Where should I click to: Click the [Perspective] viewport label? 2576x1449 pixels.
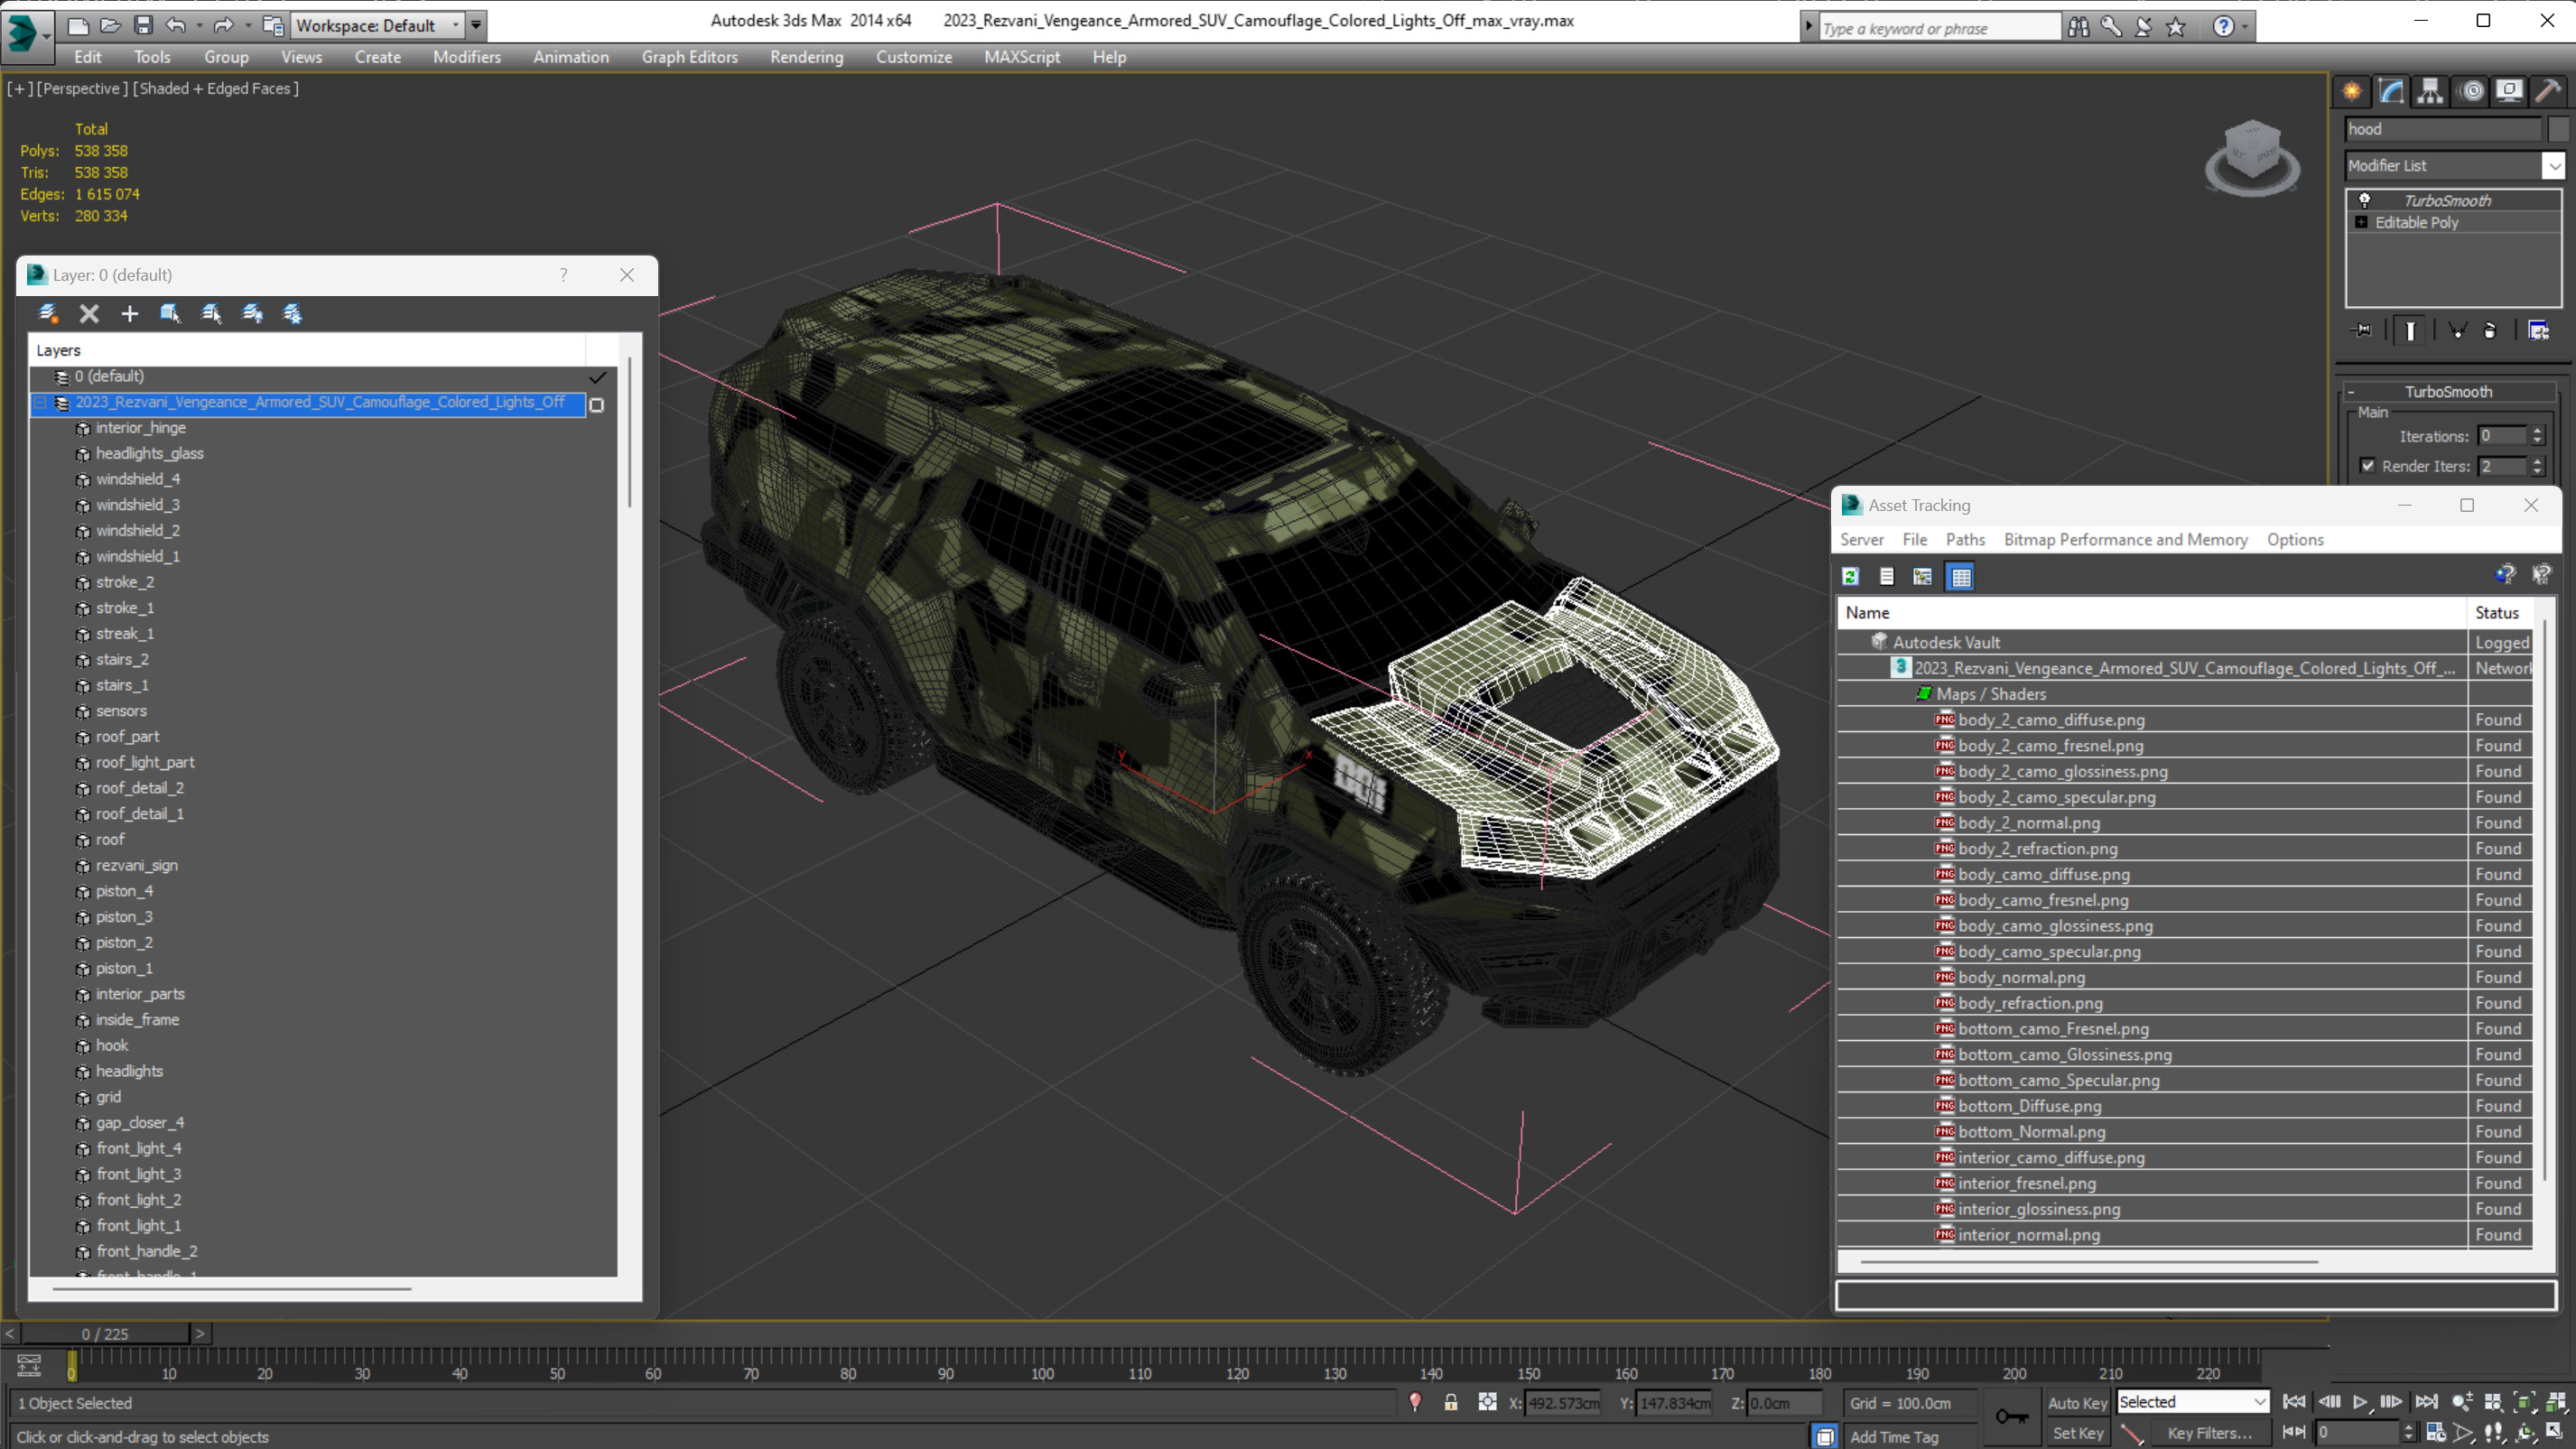(82, 88)
